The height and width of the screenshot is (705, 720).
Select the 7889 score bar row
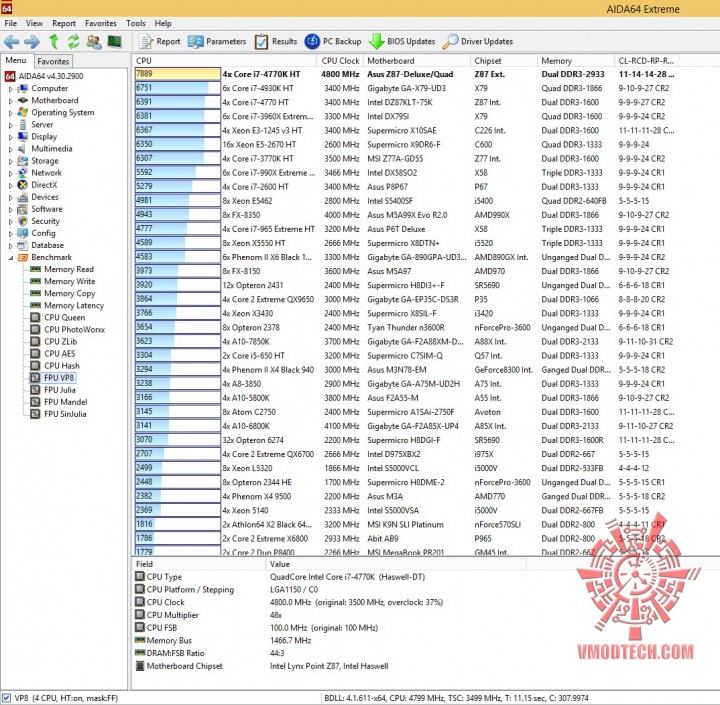pos(178,74)
